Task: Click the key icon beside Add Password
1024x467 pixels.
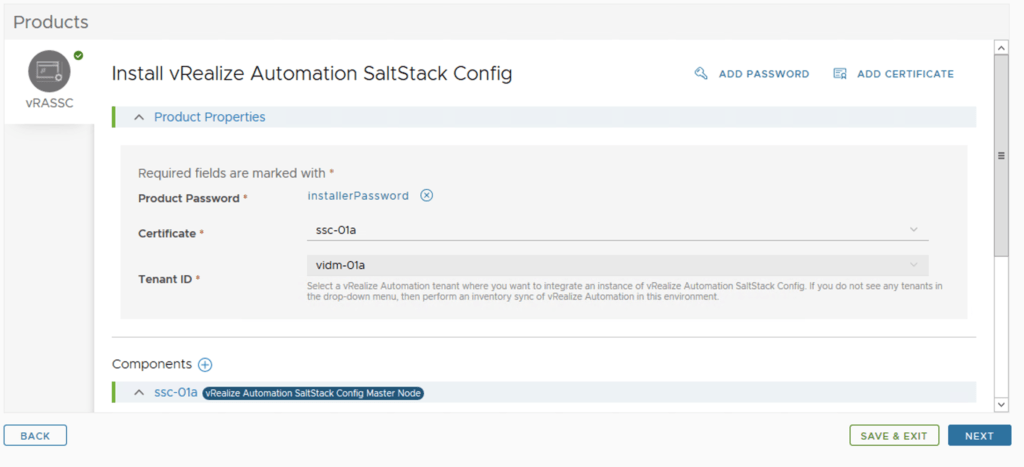Action: pyautogui.click(x=701, y=74)
